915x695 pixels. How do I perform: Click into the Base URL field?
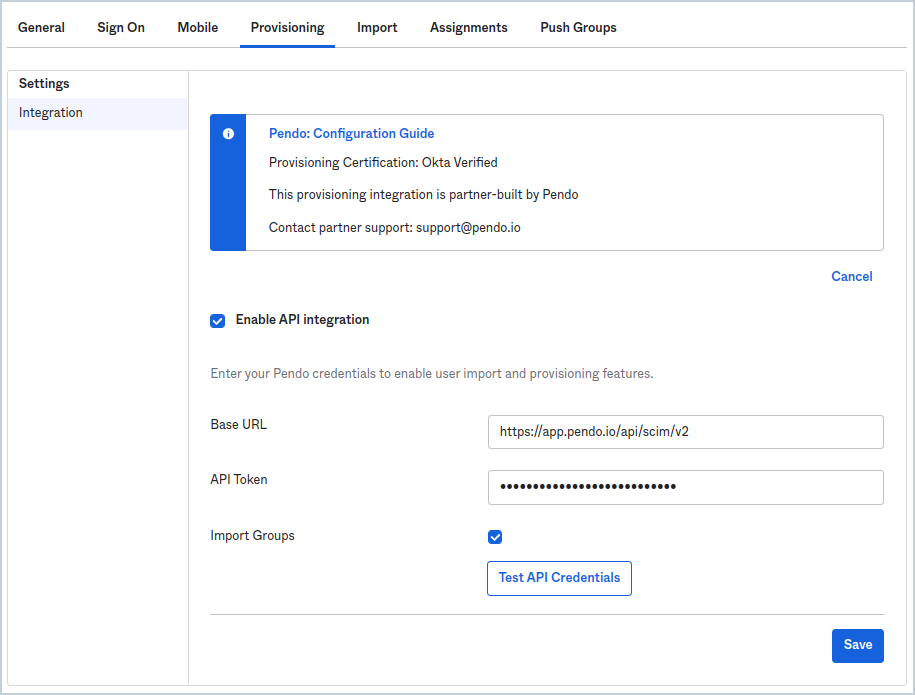pos(686,432)
